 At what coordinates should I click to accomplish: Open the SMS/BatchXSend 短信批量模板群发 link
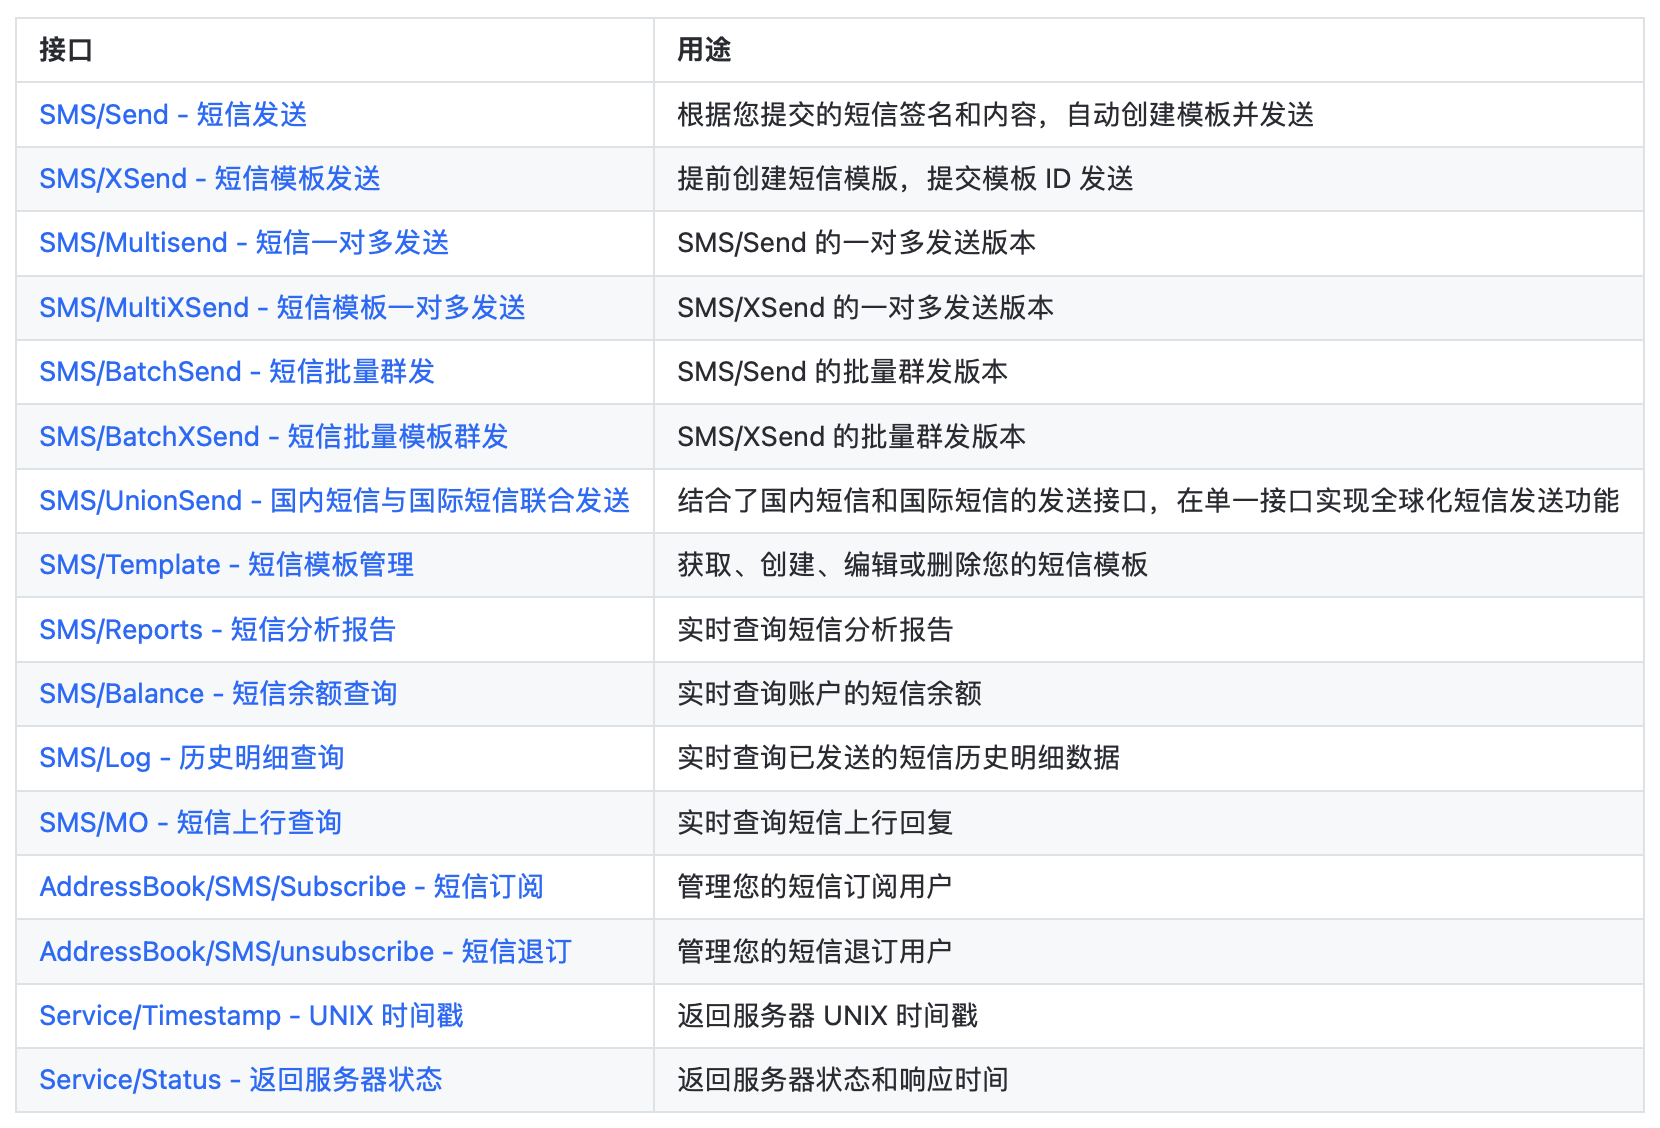pos(274,437)
